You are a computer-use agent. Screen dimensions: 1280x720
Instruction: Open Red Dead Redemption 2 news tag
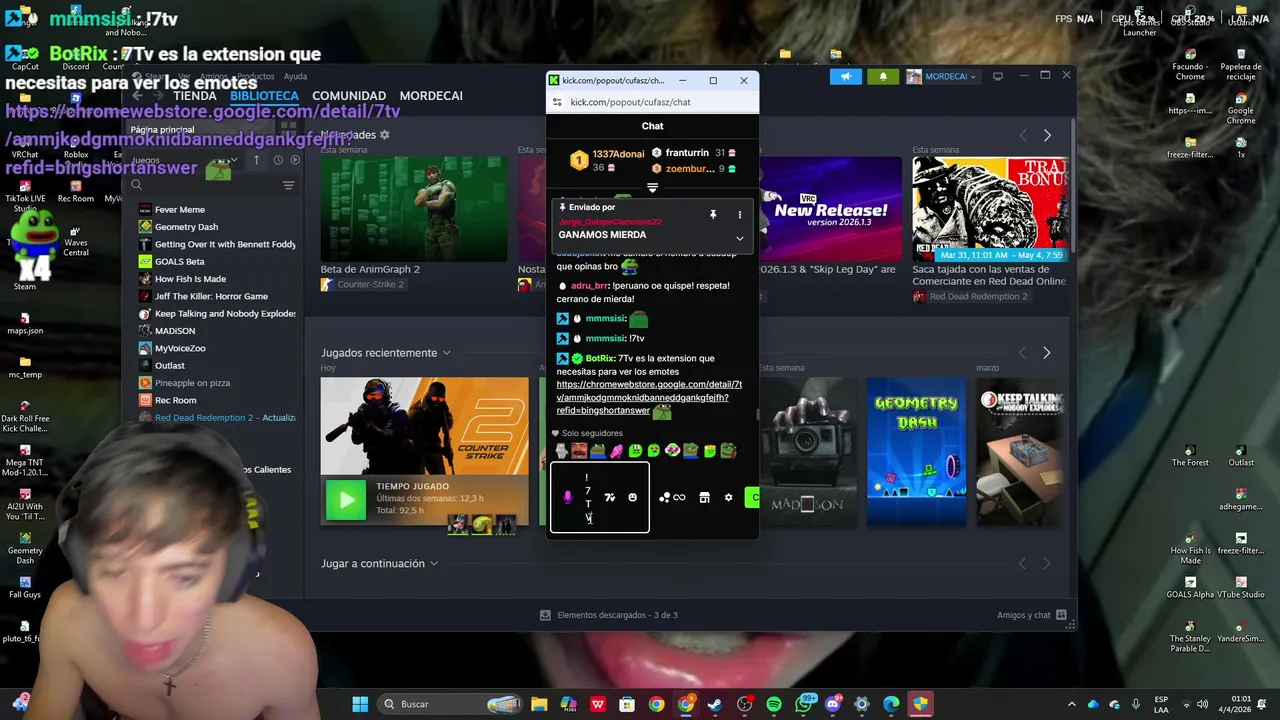tap(970, 297)
